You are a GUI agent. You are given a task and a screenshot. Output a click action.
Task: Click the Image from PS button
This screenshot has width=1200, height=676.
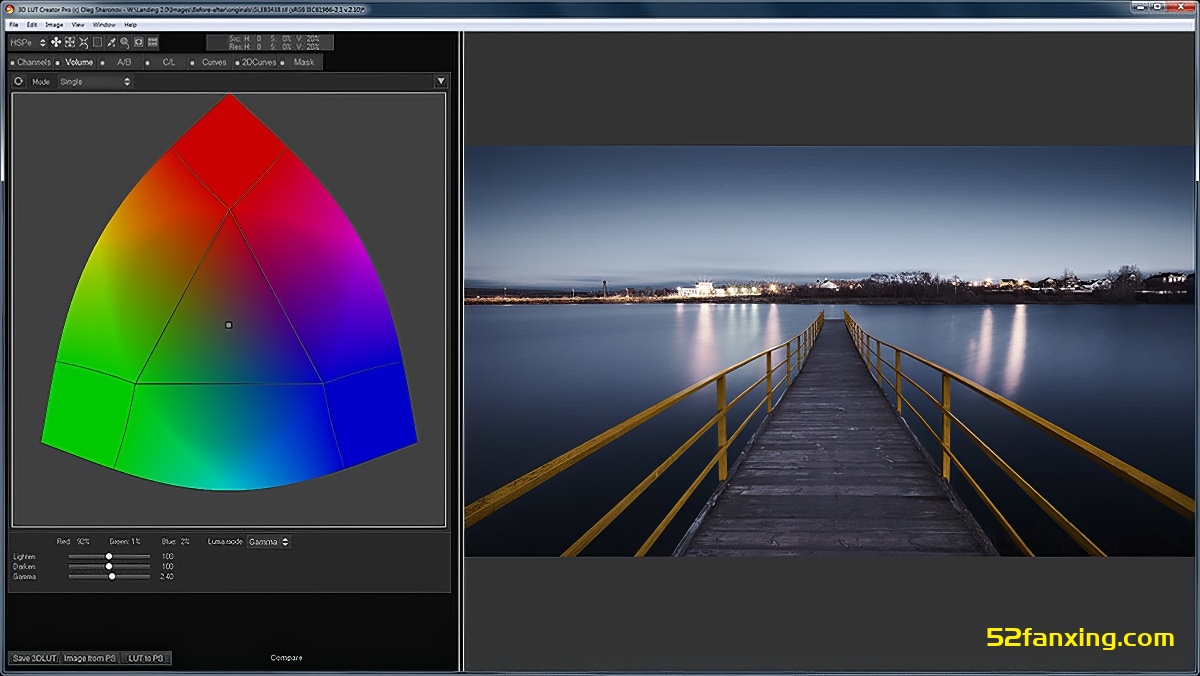(x=90, y=658)
